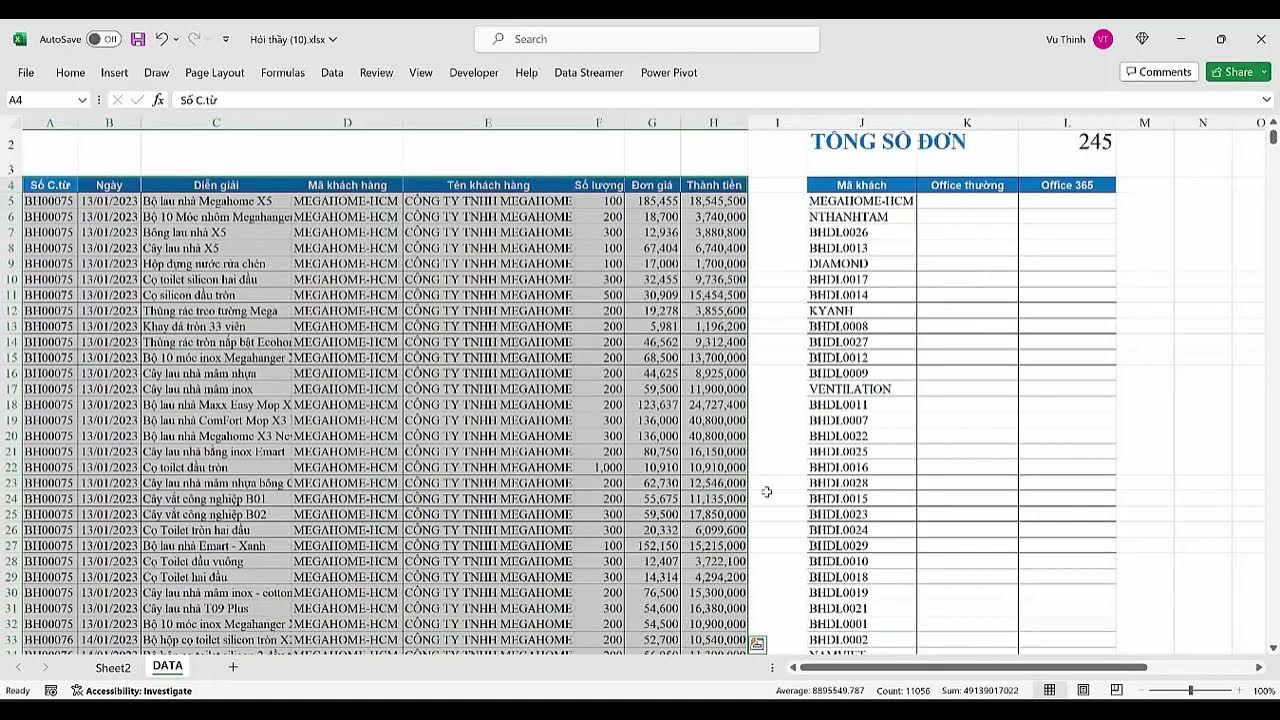Image resolution: width=1280 pixels, height=720 pixels.
Task: Click the cell showing 245
Action: pyautogui.click(x=1095, y=142)
